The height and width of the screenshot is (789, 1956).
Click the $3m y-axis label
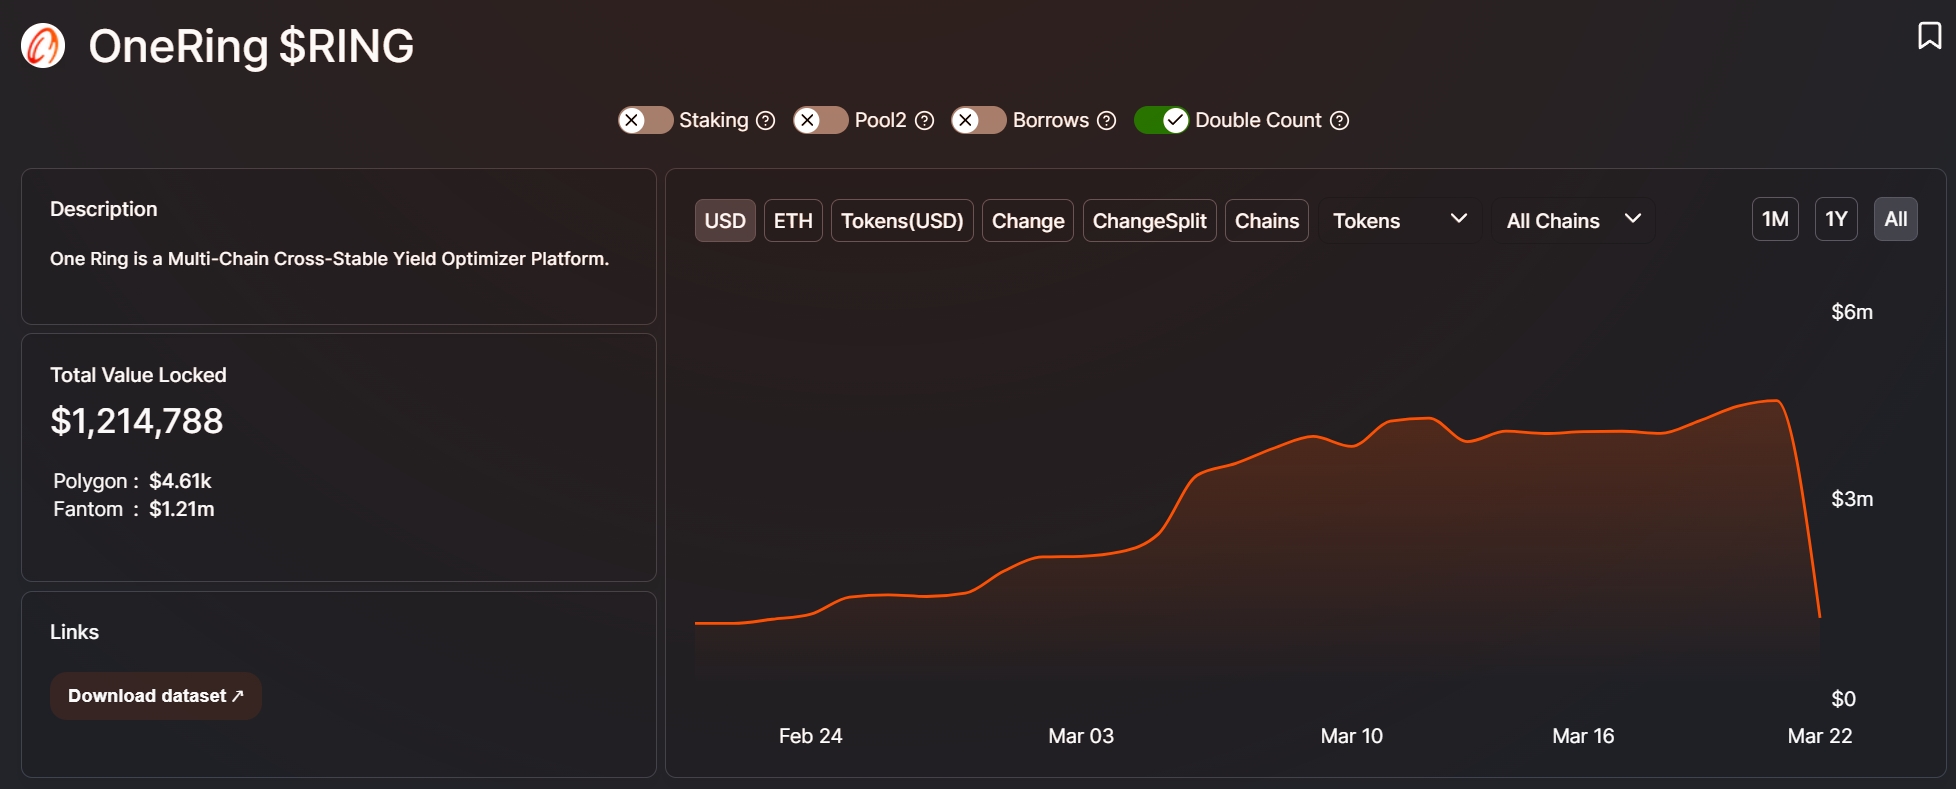tap(1852, 499)
